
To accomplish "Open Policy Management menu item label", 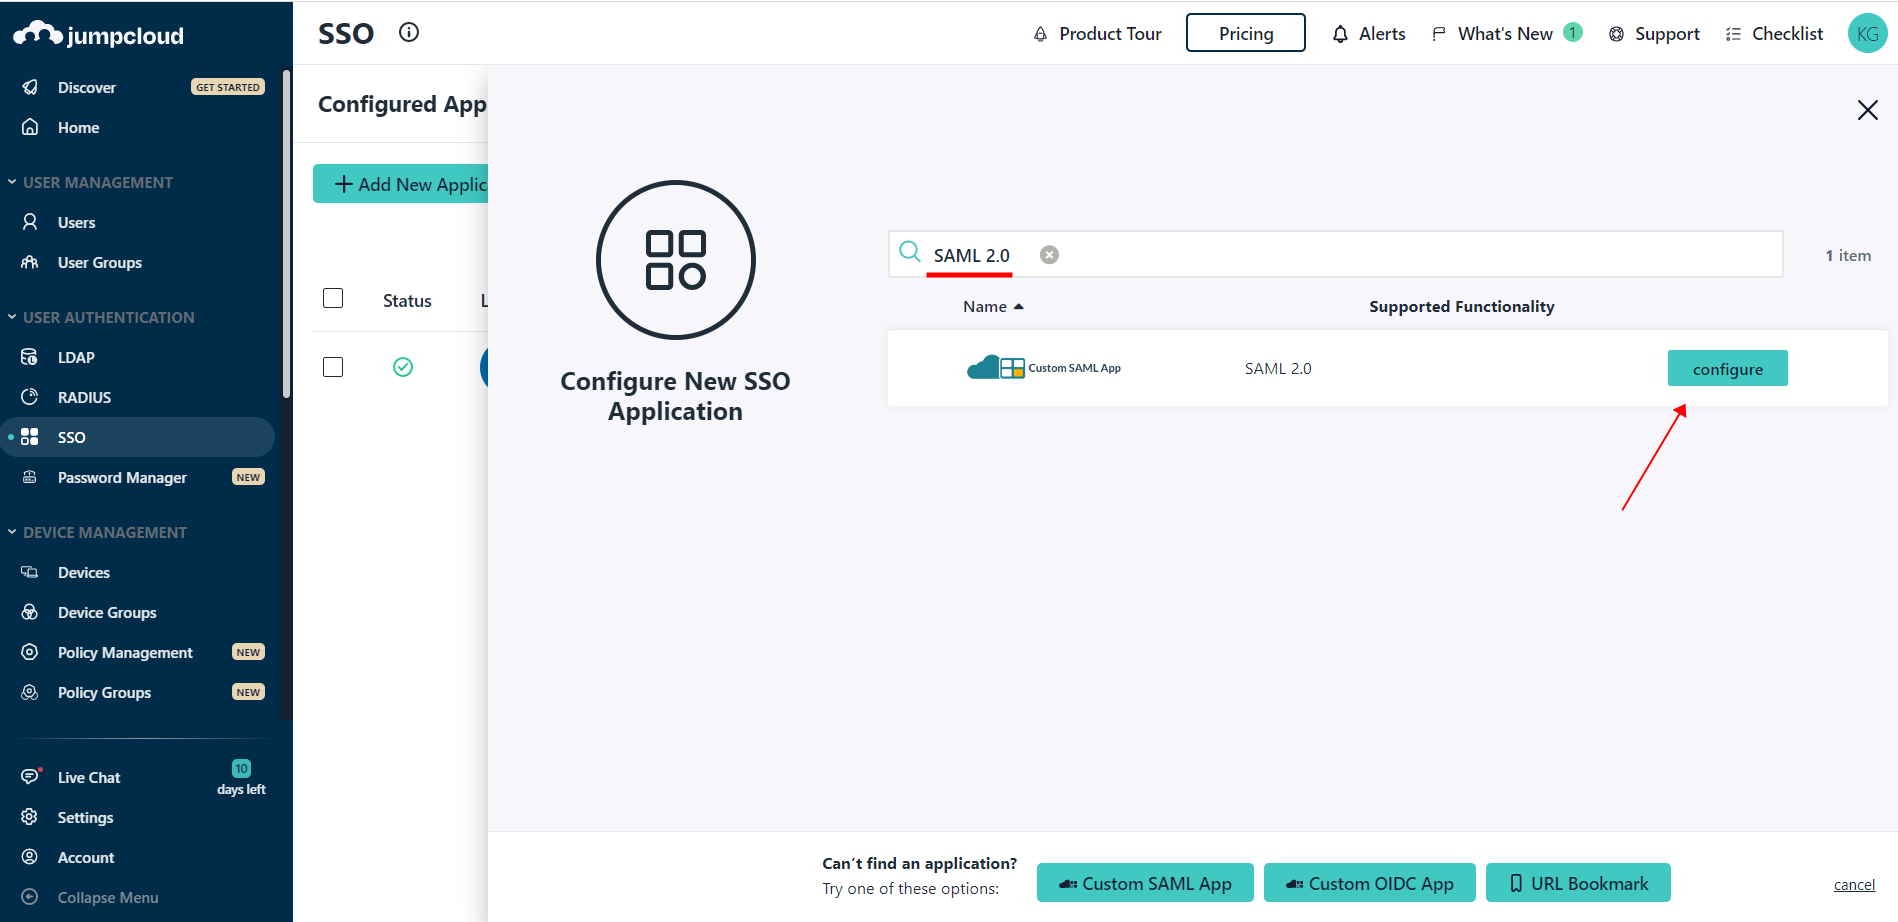I will 125,652.
